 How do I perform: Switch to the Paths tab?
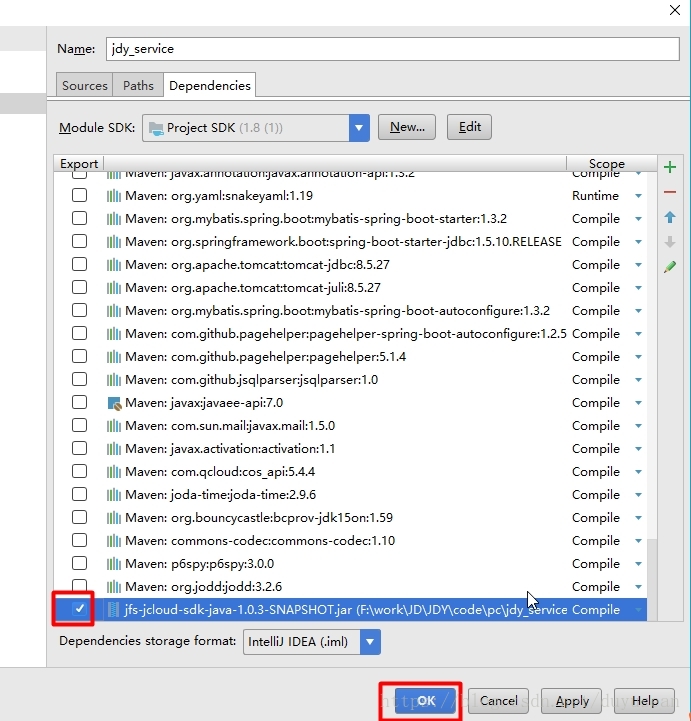[138, 86]
